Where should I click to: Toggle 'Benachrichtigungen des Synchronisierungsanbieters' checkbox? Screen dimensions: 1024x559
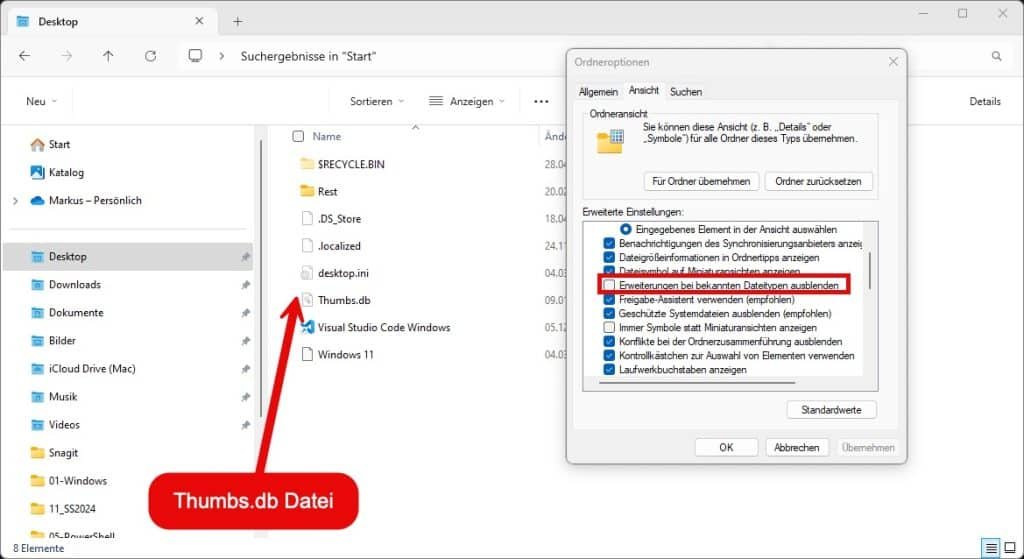(x=609, y=244)
